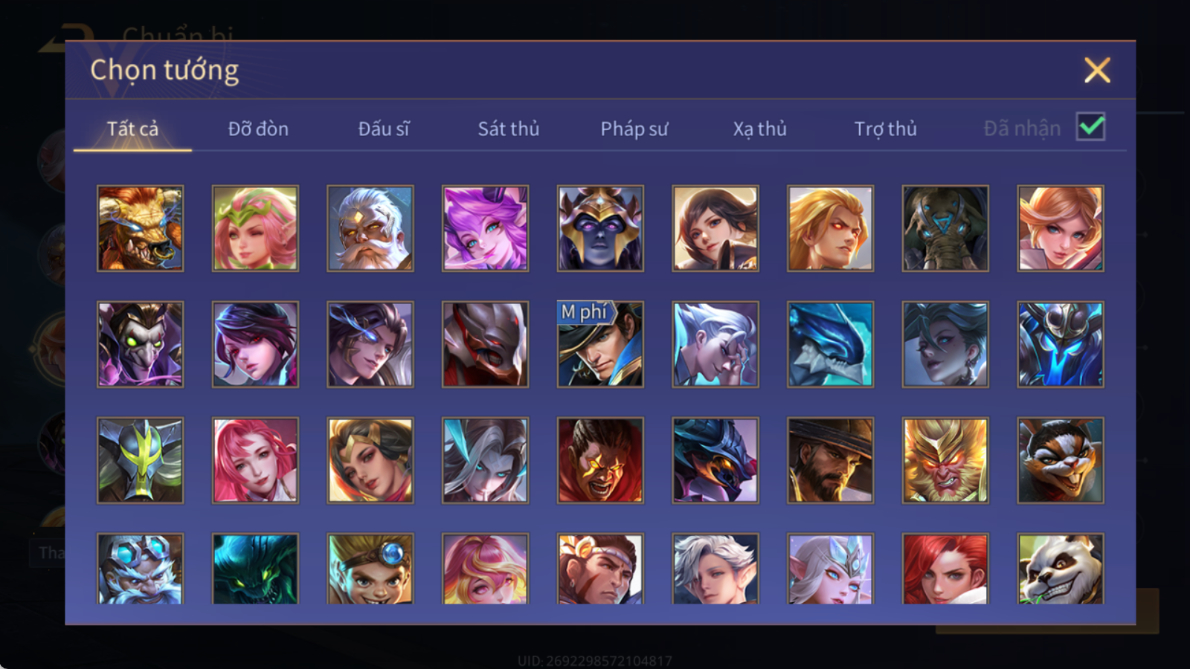Select the golden monkey king hero
The width and height of the screenshot is (1190, 669).
point(946,460)
